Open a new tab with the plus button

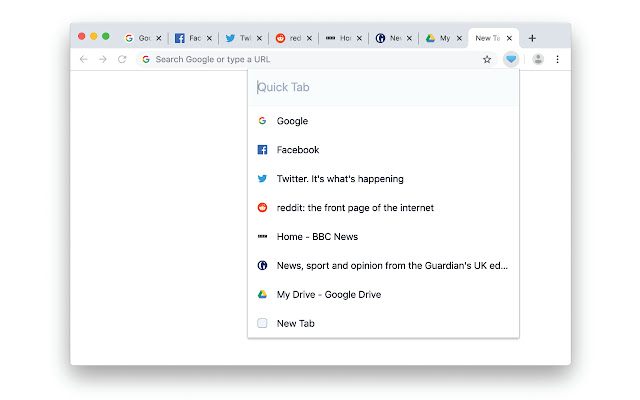(x=532, y=38)
